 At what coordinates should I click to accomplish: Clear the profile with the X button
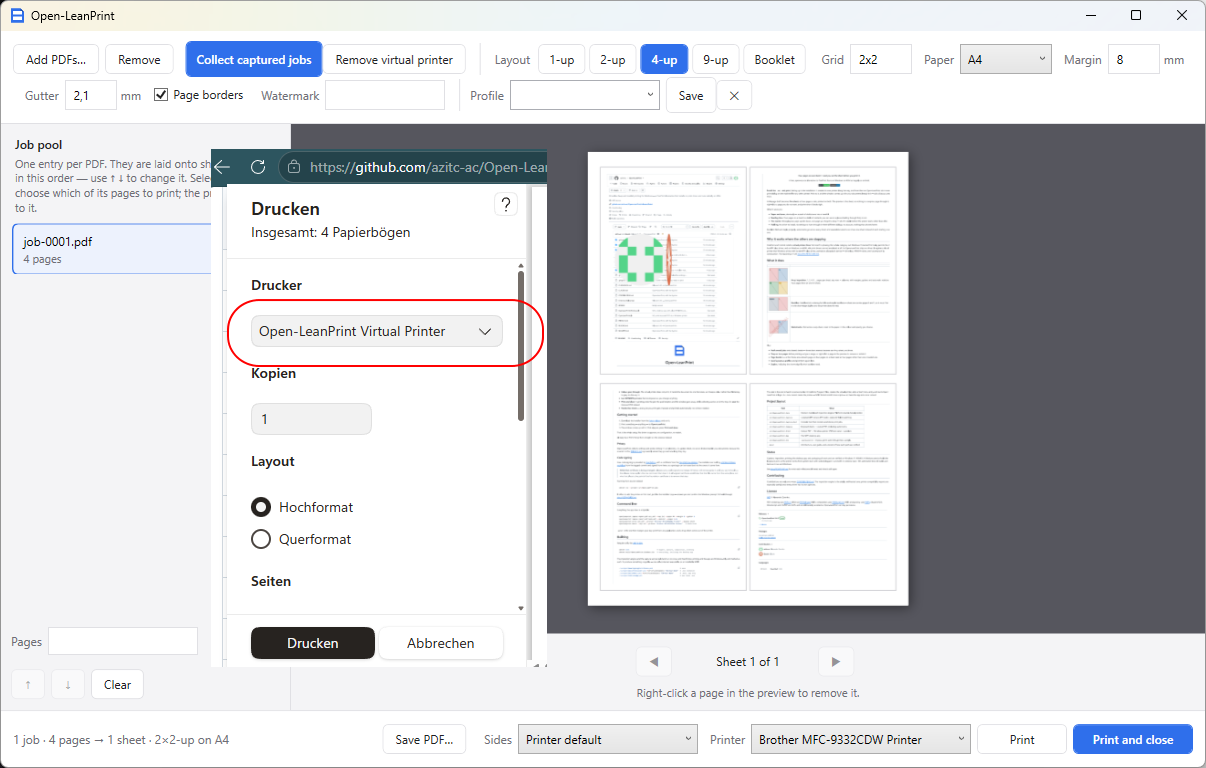(734, 96)
